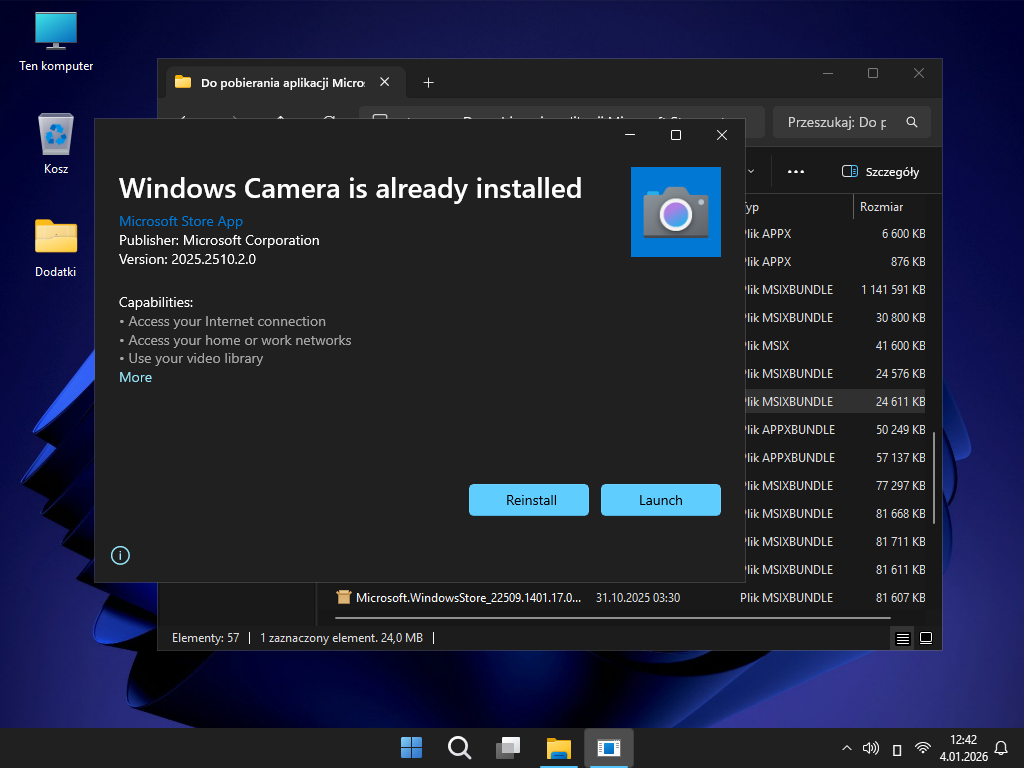1024x768 pixels.
Task: Switch to details list view in status bar
Action: pyautogui.click(x=902, y=638)
